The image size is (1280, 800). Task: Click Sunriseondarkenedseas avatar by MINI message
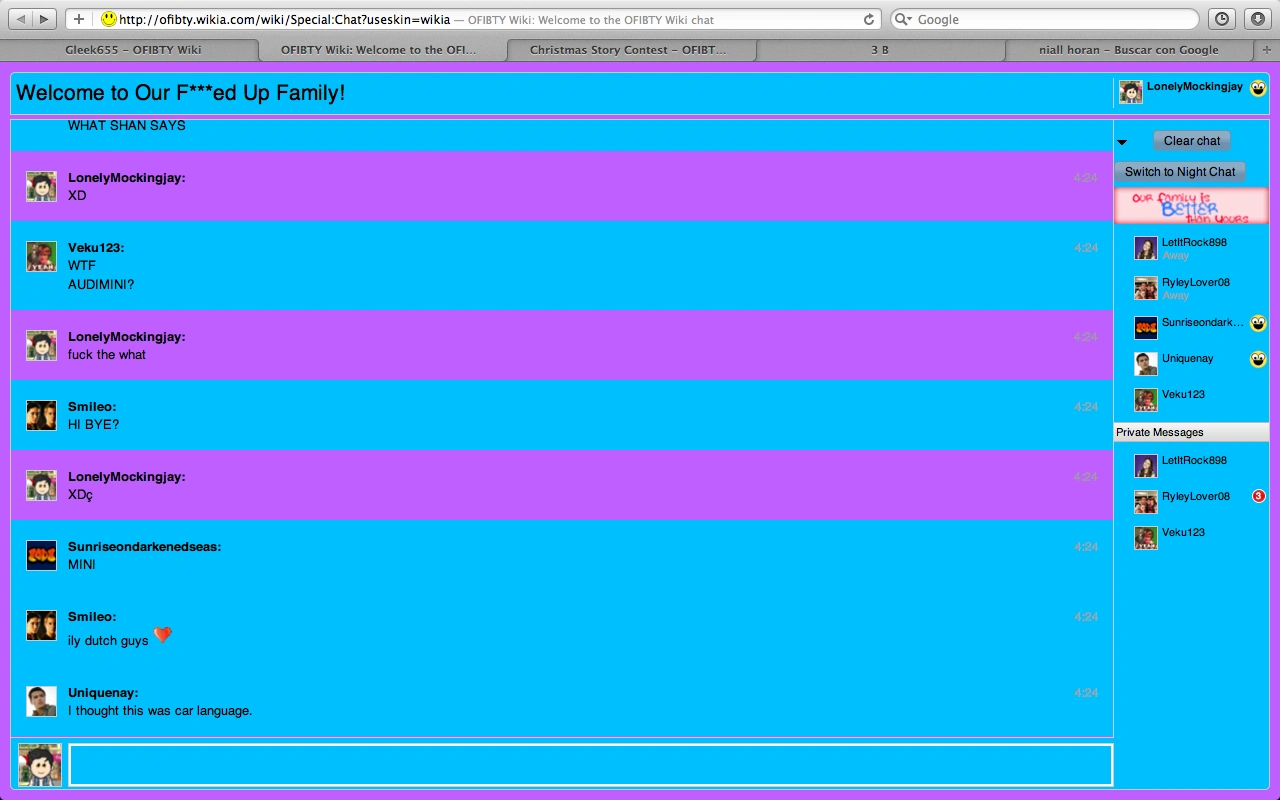41,555
